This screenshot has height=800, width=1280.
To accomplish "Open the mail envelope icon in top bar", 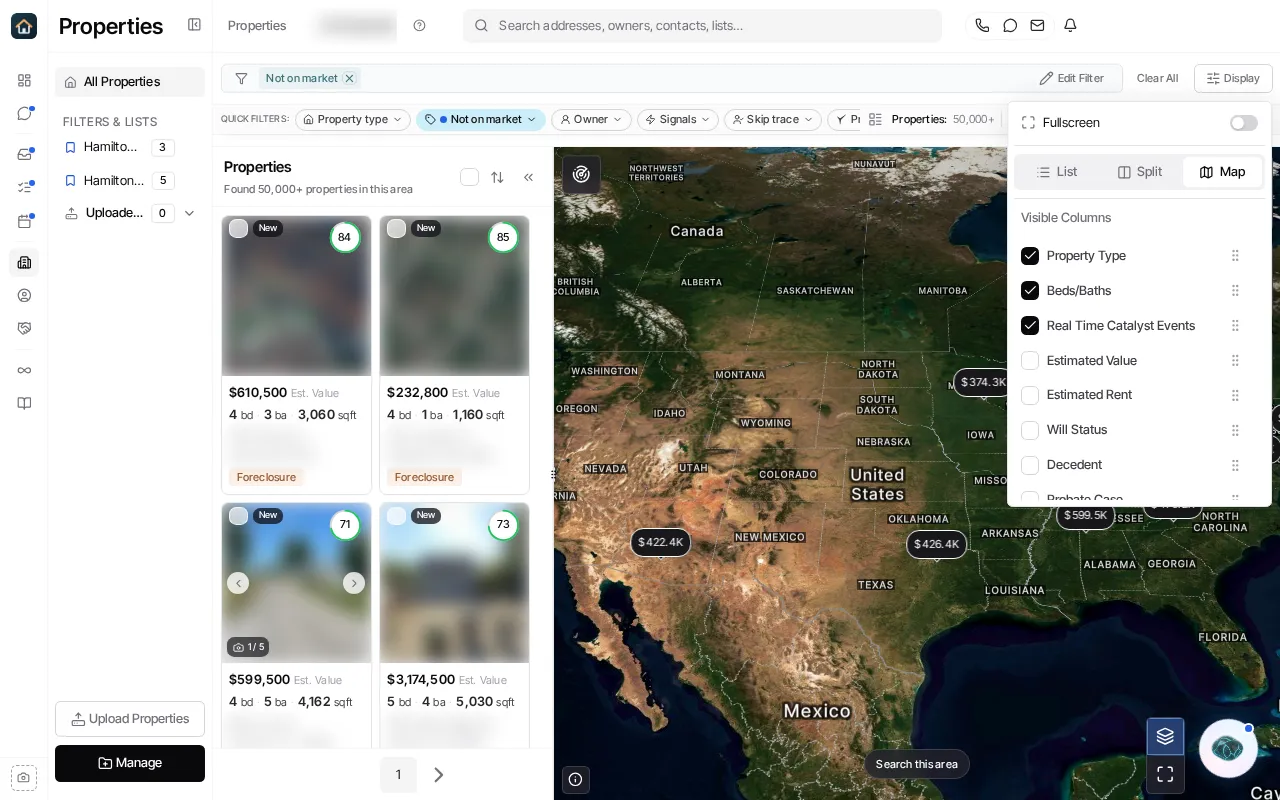I will tap(1038, 25).
